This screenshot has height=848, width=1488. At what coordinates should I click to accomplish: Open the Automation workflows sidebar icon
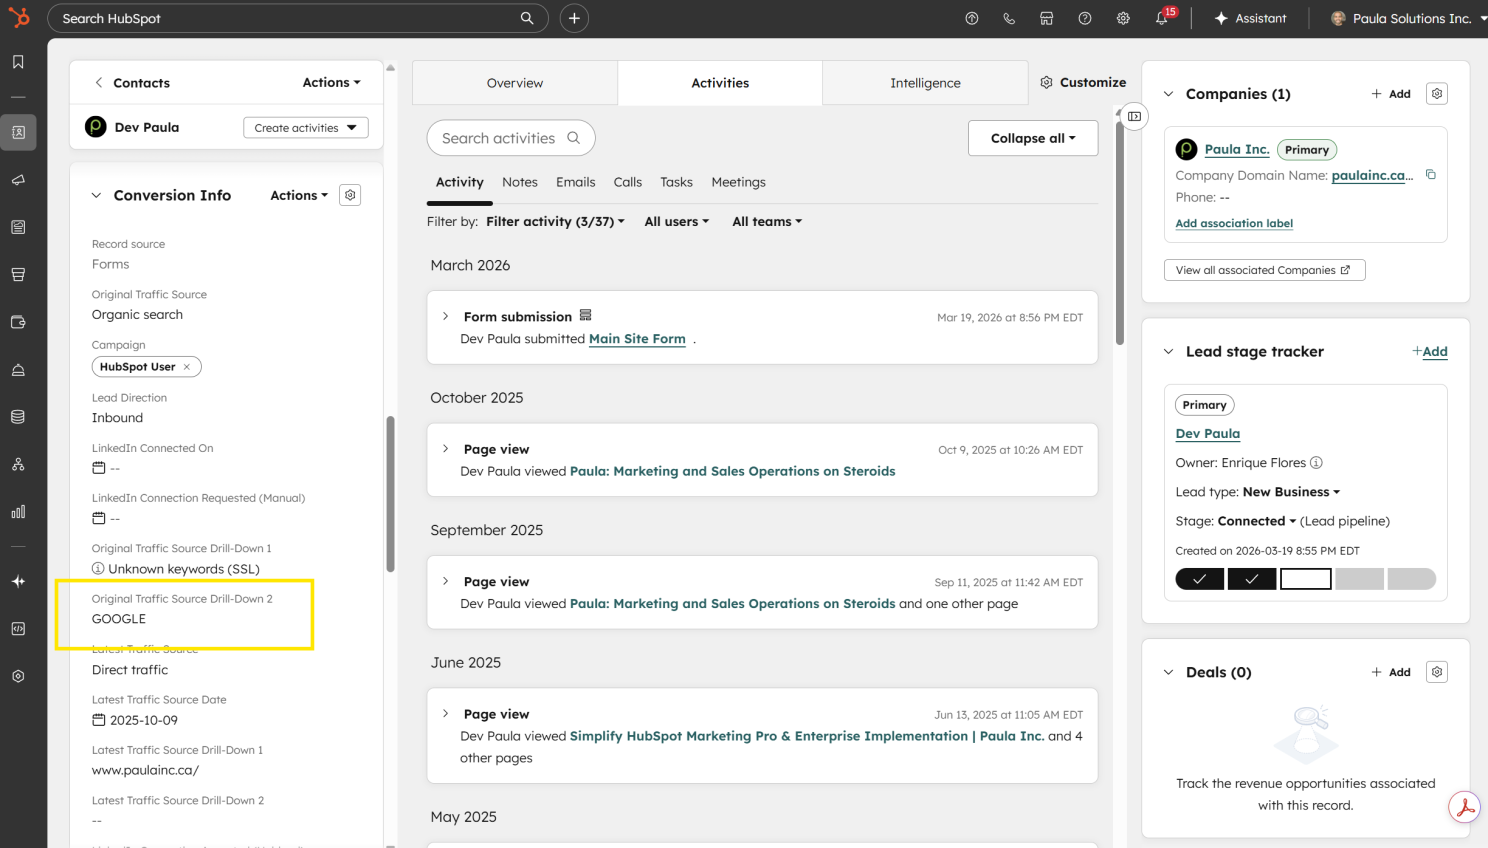tap(18, 465)
